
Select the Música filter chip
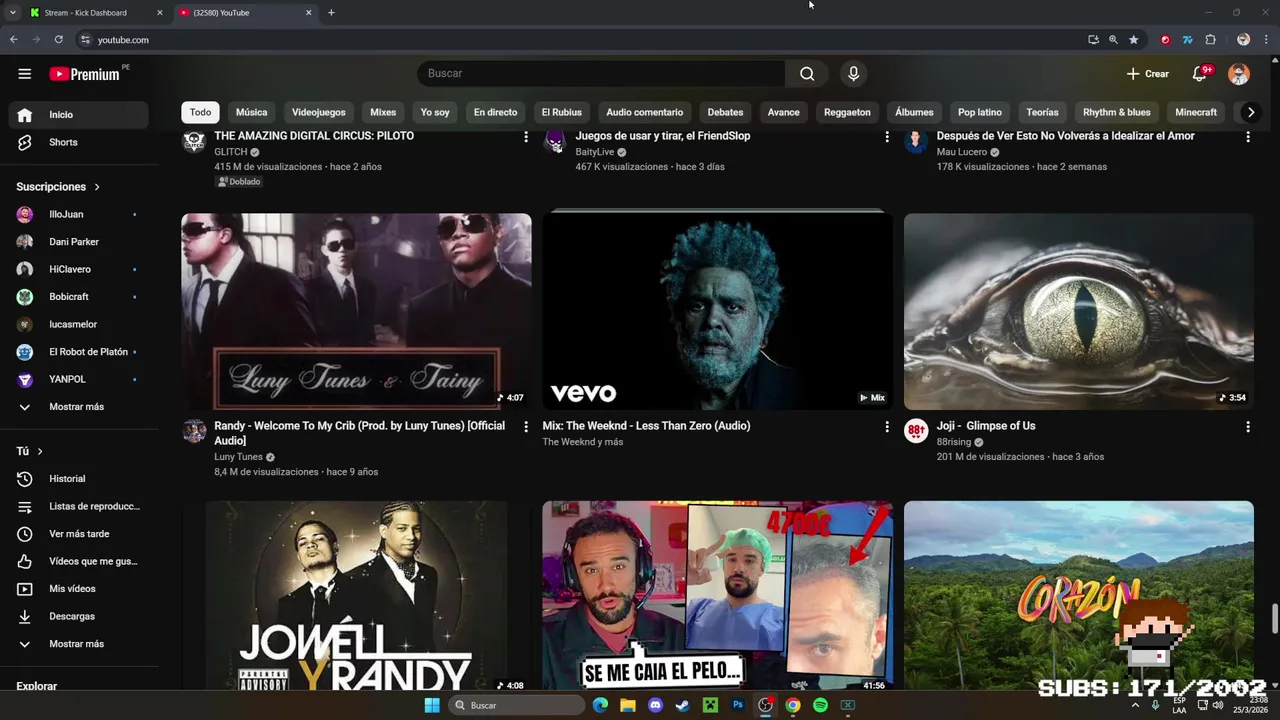(251, 112)
